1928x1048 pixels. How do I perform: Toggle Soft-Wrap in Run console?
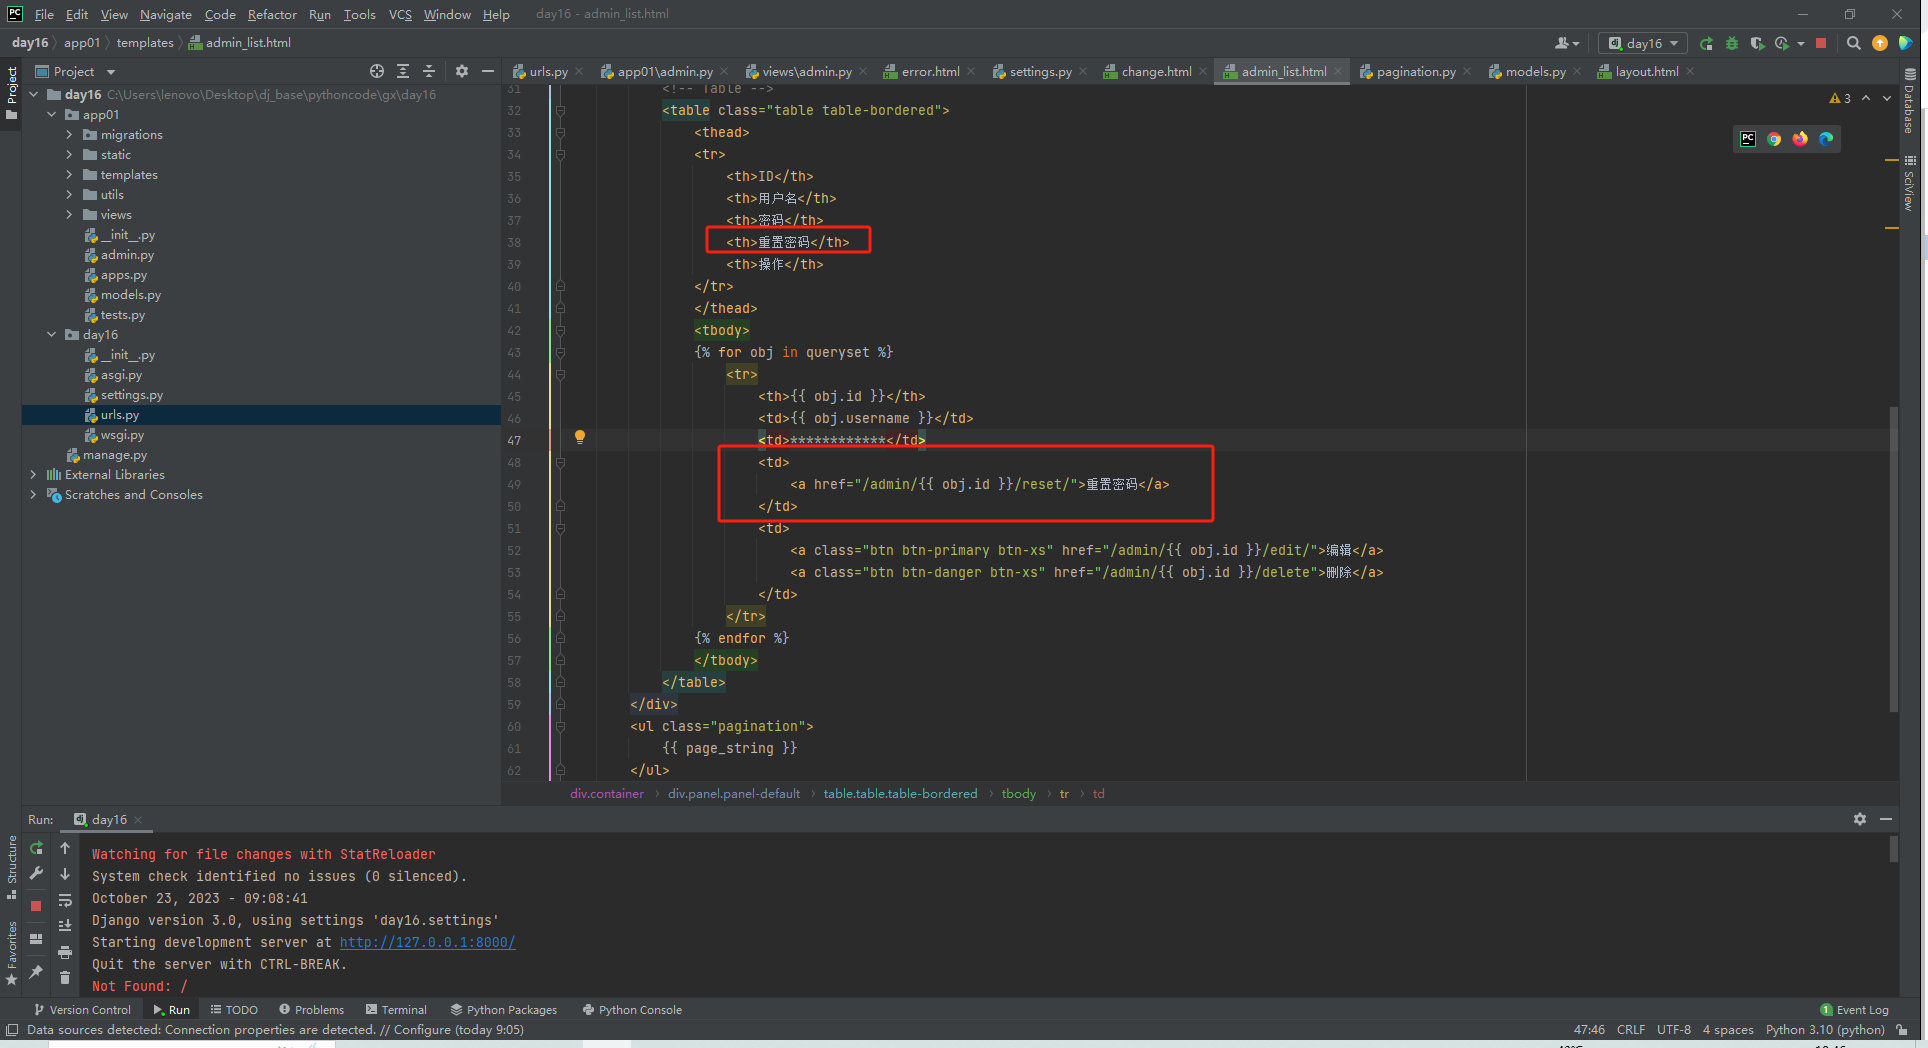pos(65,900)
